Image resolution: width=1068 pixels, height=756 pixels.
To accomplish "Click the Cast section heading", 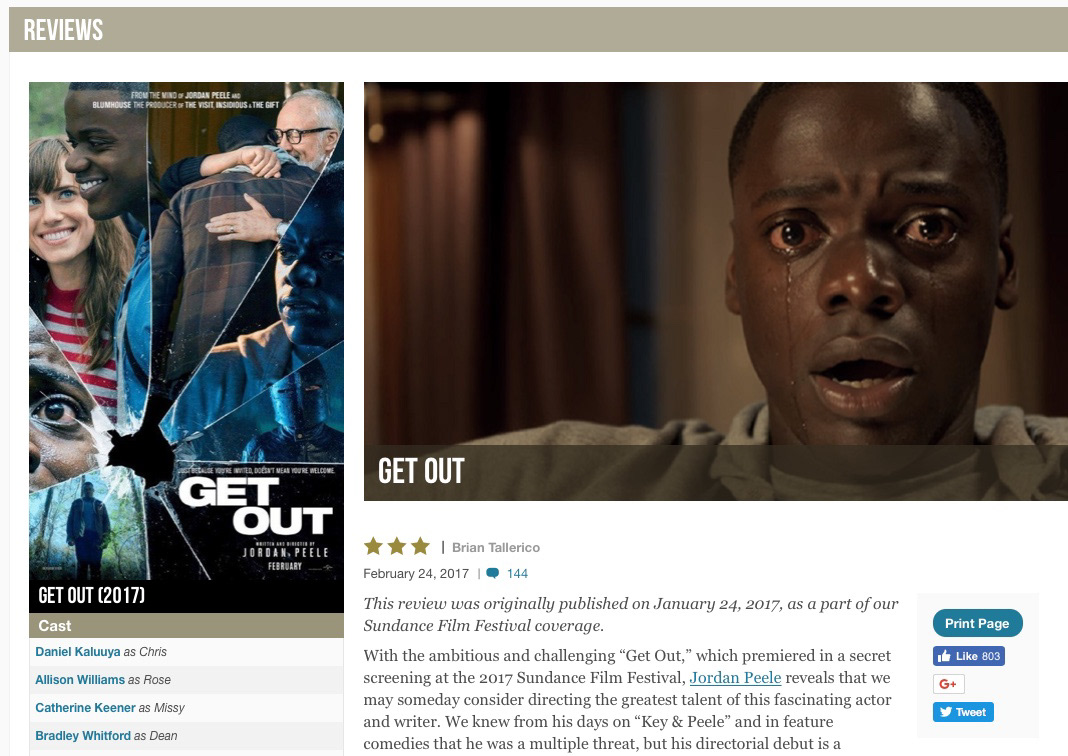I will tap(54, 625).
